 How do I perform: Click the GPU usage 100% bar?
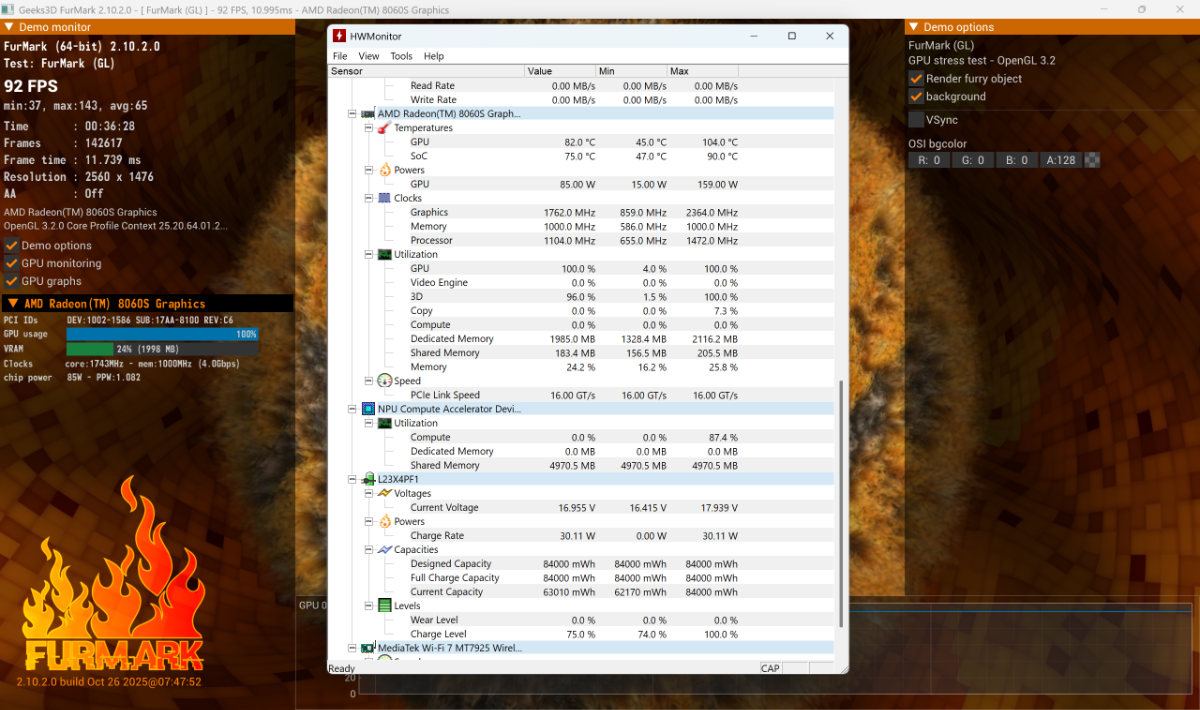(x=163, y=334)
